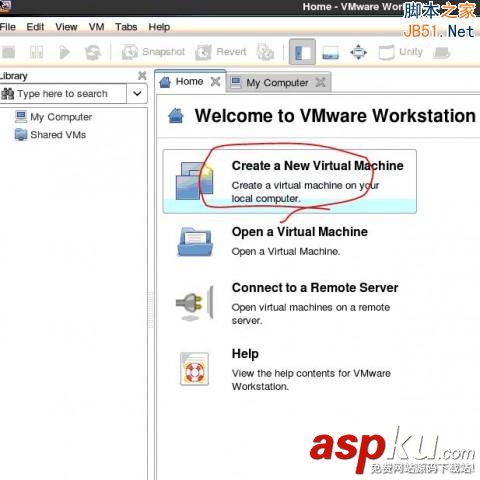480x480 pixels.
Task: Click the new virtual machine icon
Action: tap(194, 181)
